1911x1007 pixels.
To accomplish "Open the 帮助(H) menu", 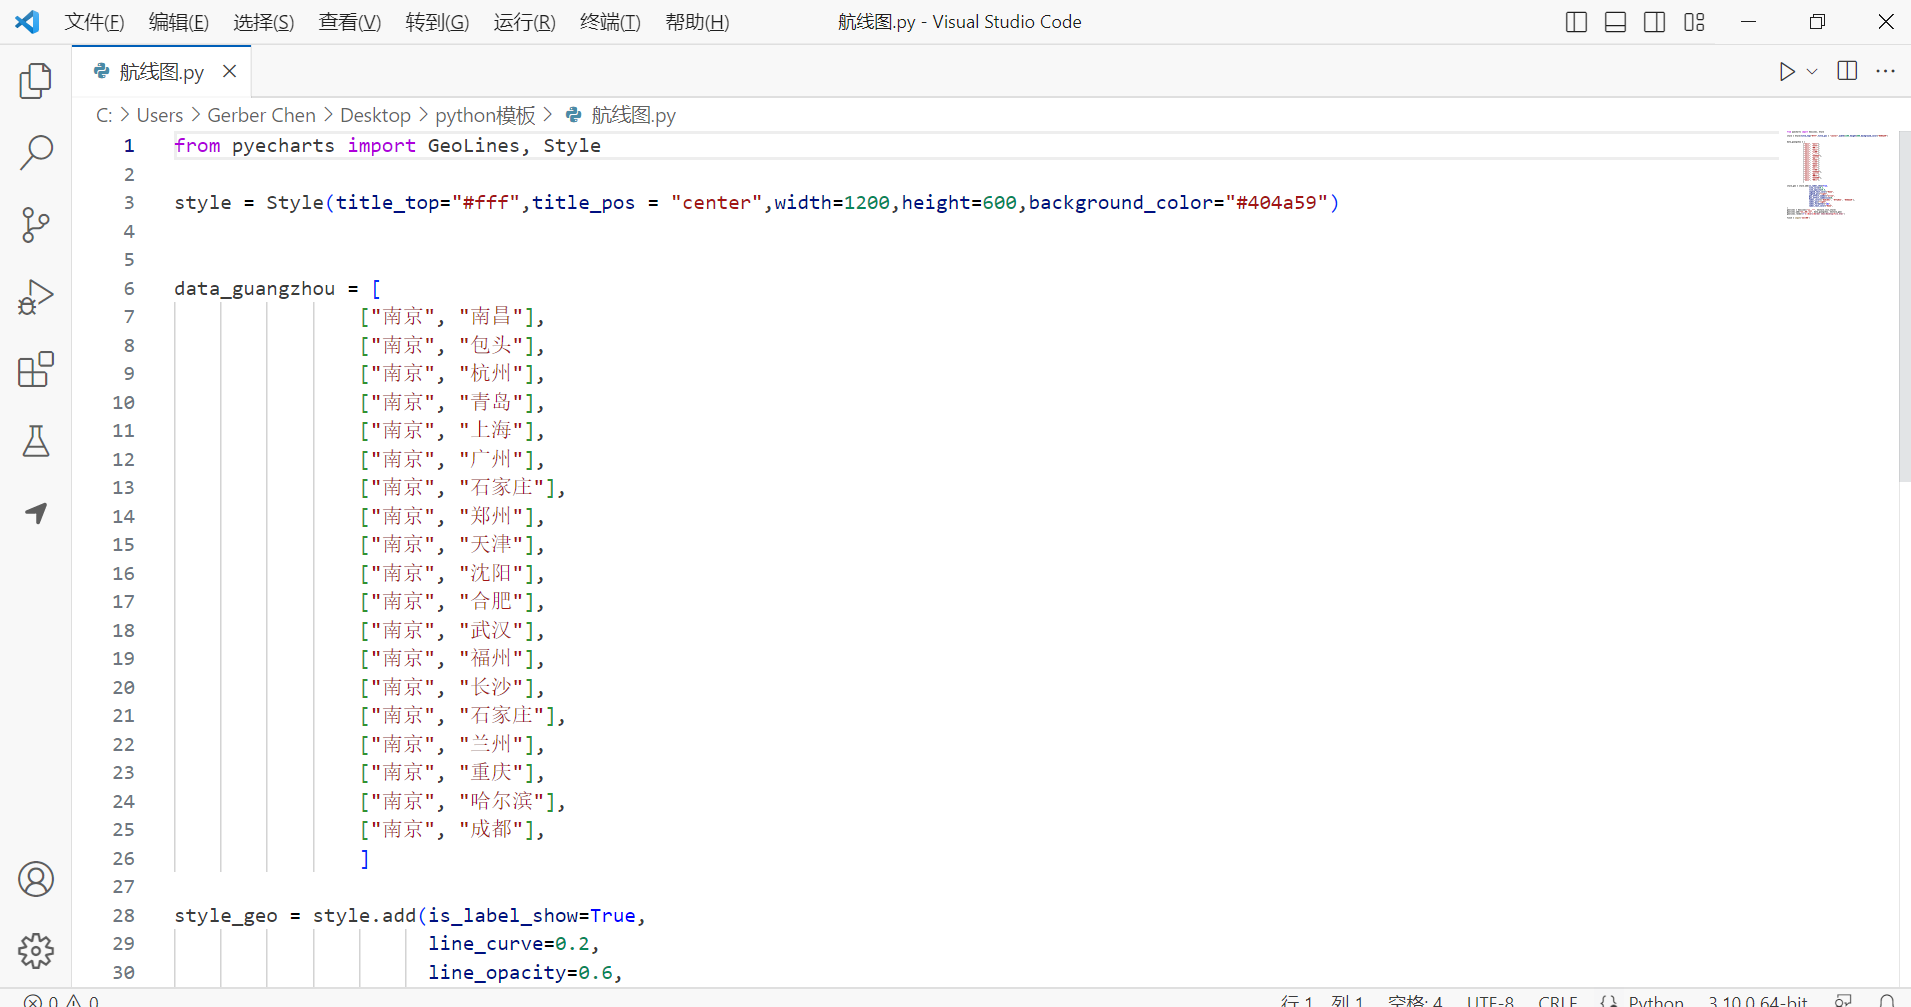I will [x=697, y=22].
